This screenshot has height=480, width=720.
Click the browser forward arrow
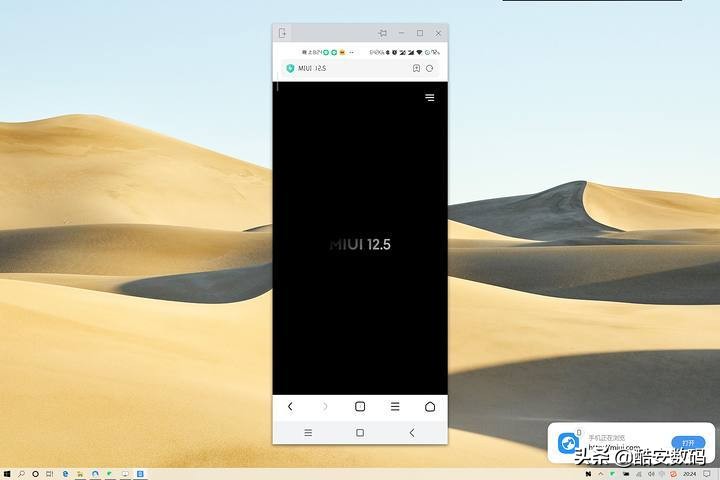pyautogui.click(x=325, y=407)
